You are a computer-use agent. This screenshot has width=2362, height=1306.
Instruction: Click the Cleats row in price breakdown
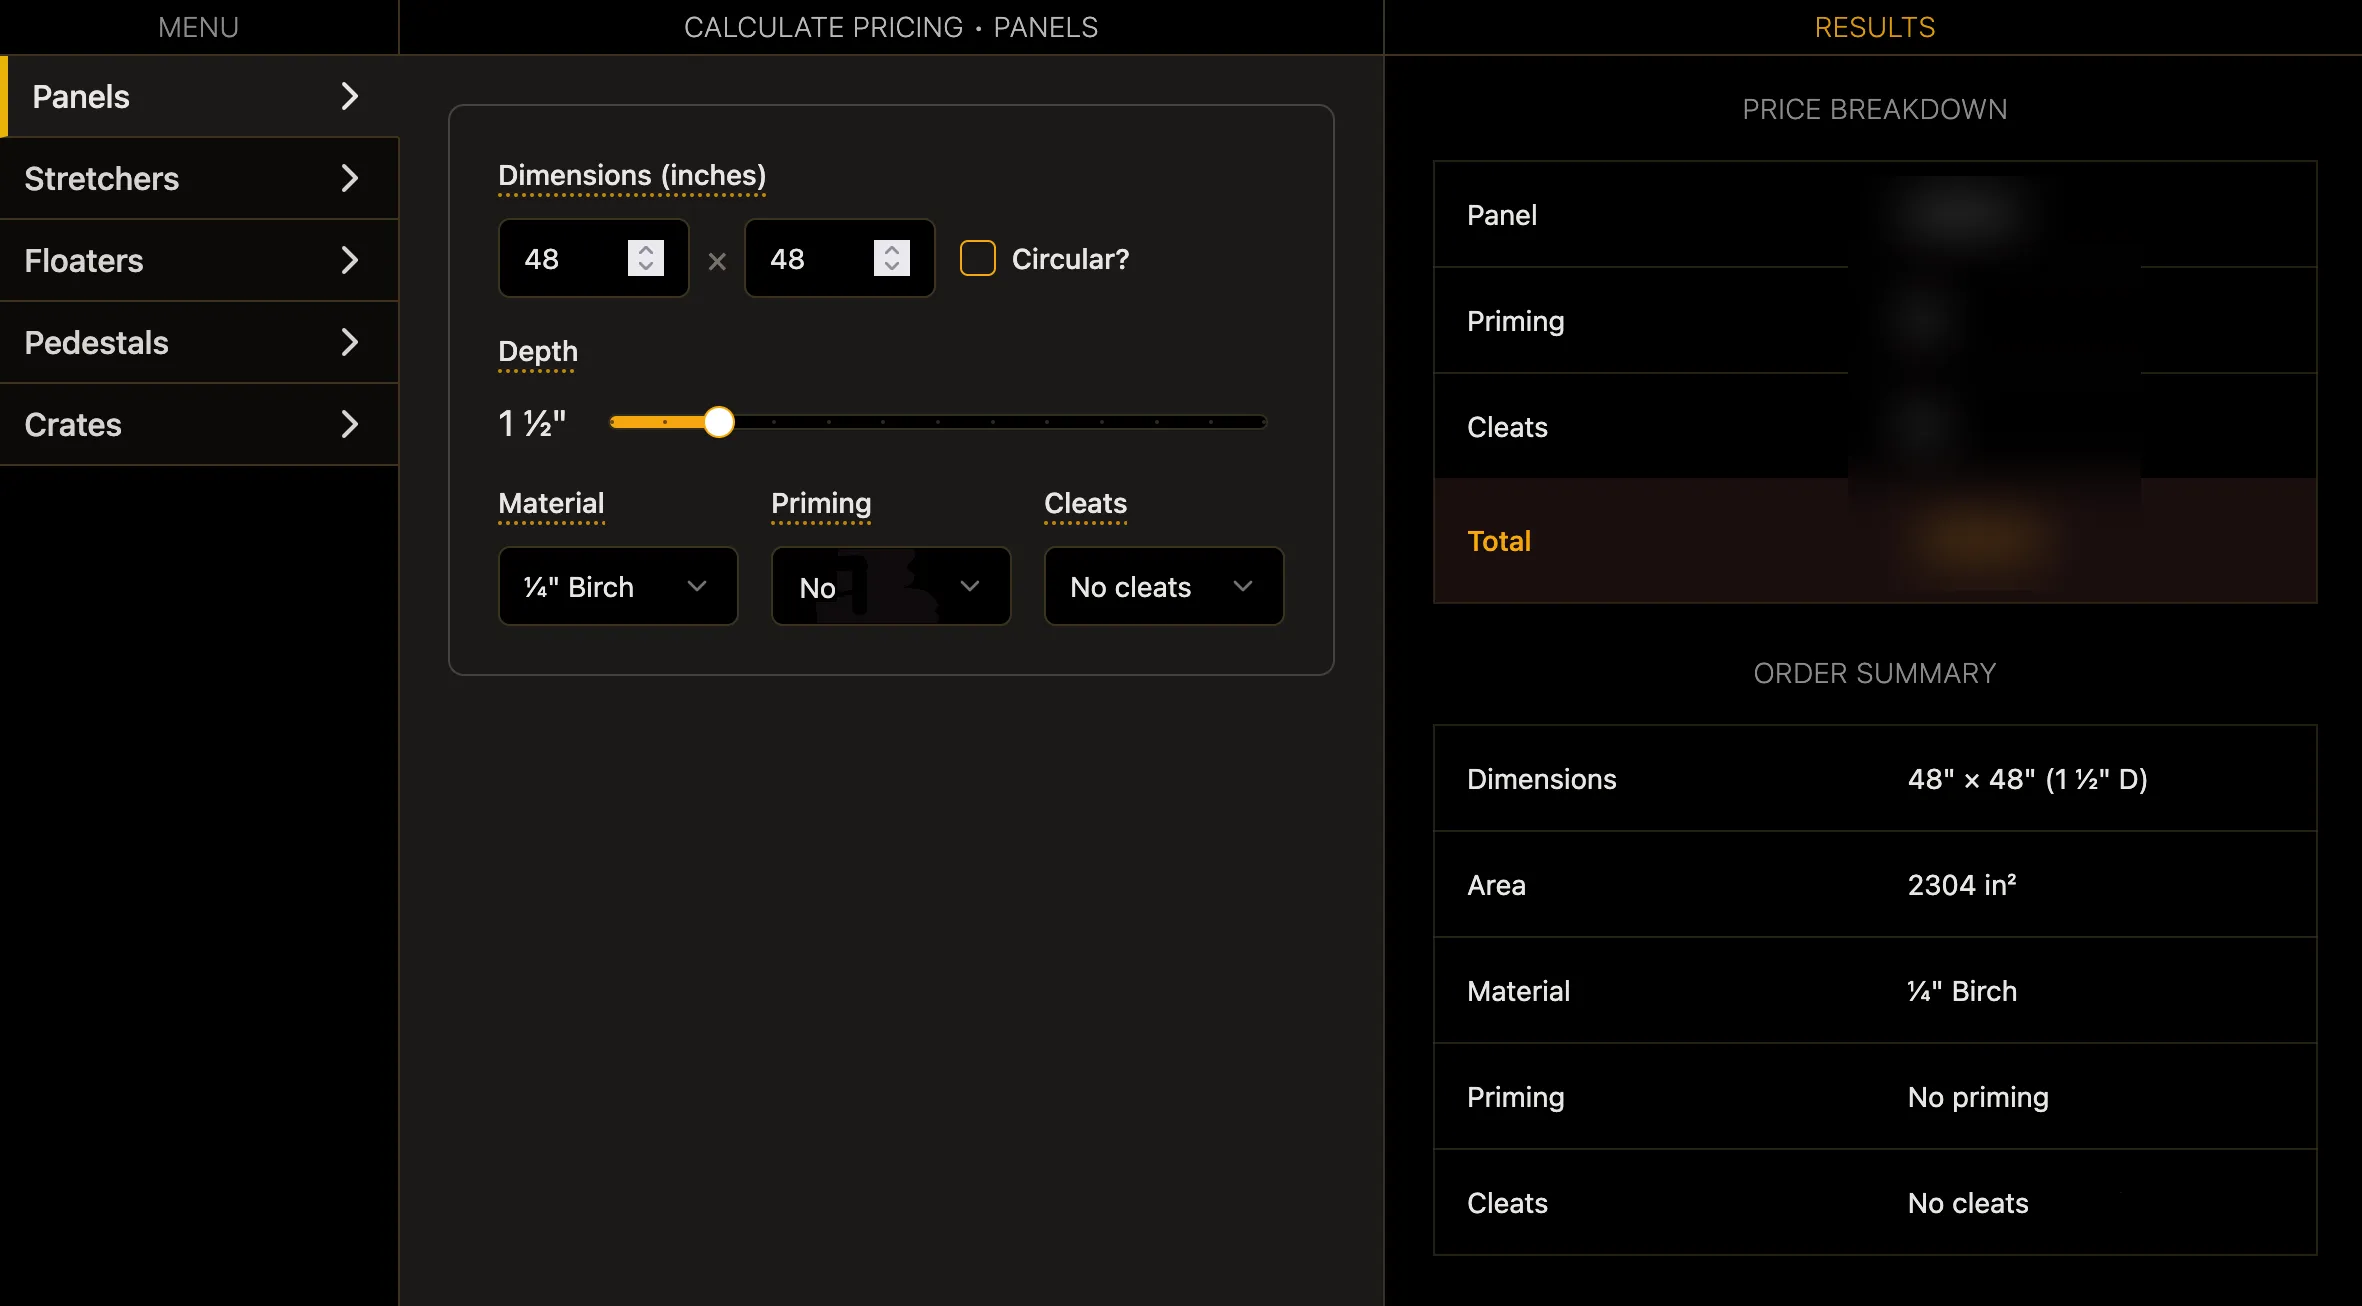1875,426
